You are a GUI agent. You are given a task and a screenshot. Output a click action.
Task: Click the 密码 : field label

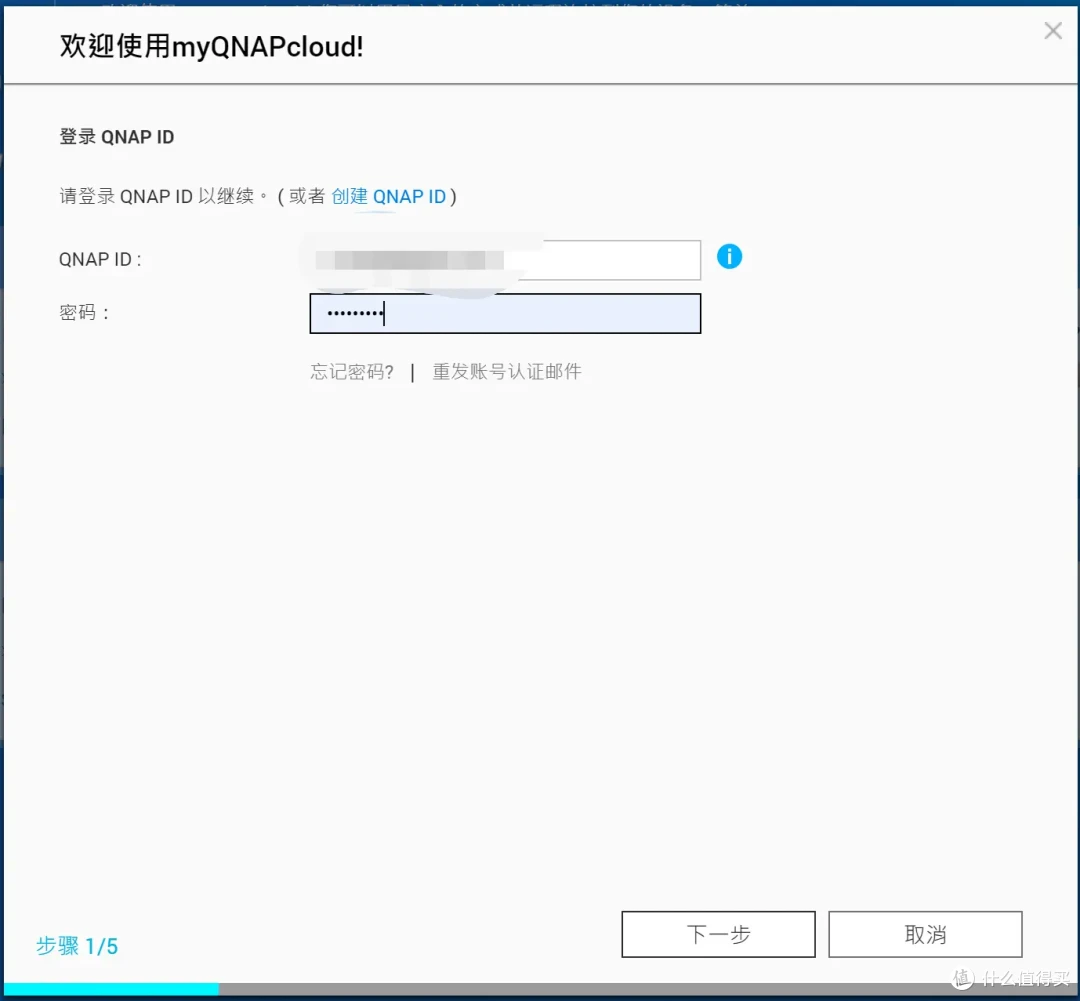[x=84, y=313]
